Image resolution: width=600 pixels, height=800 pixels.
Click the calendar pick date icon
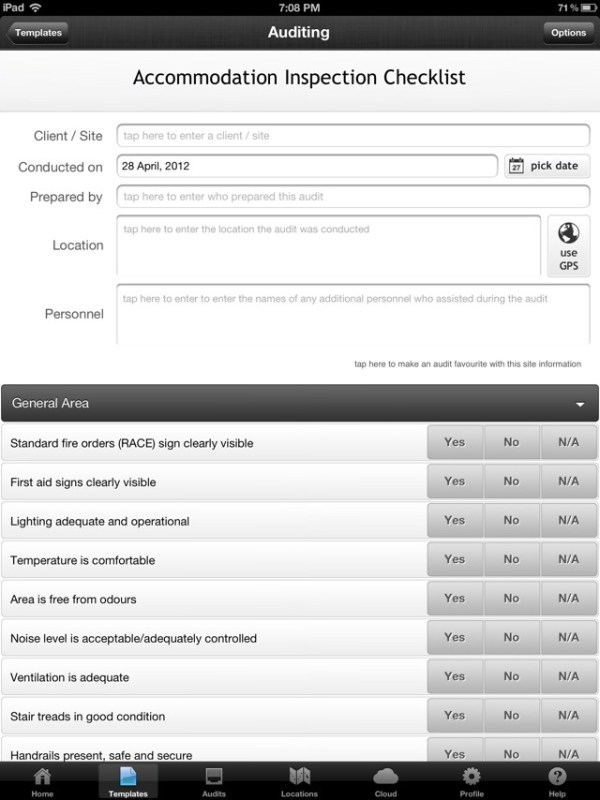tap(516, 166)
